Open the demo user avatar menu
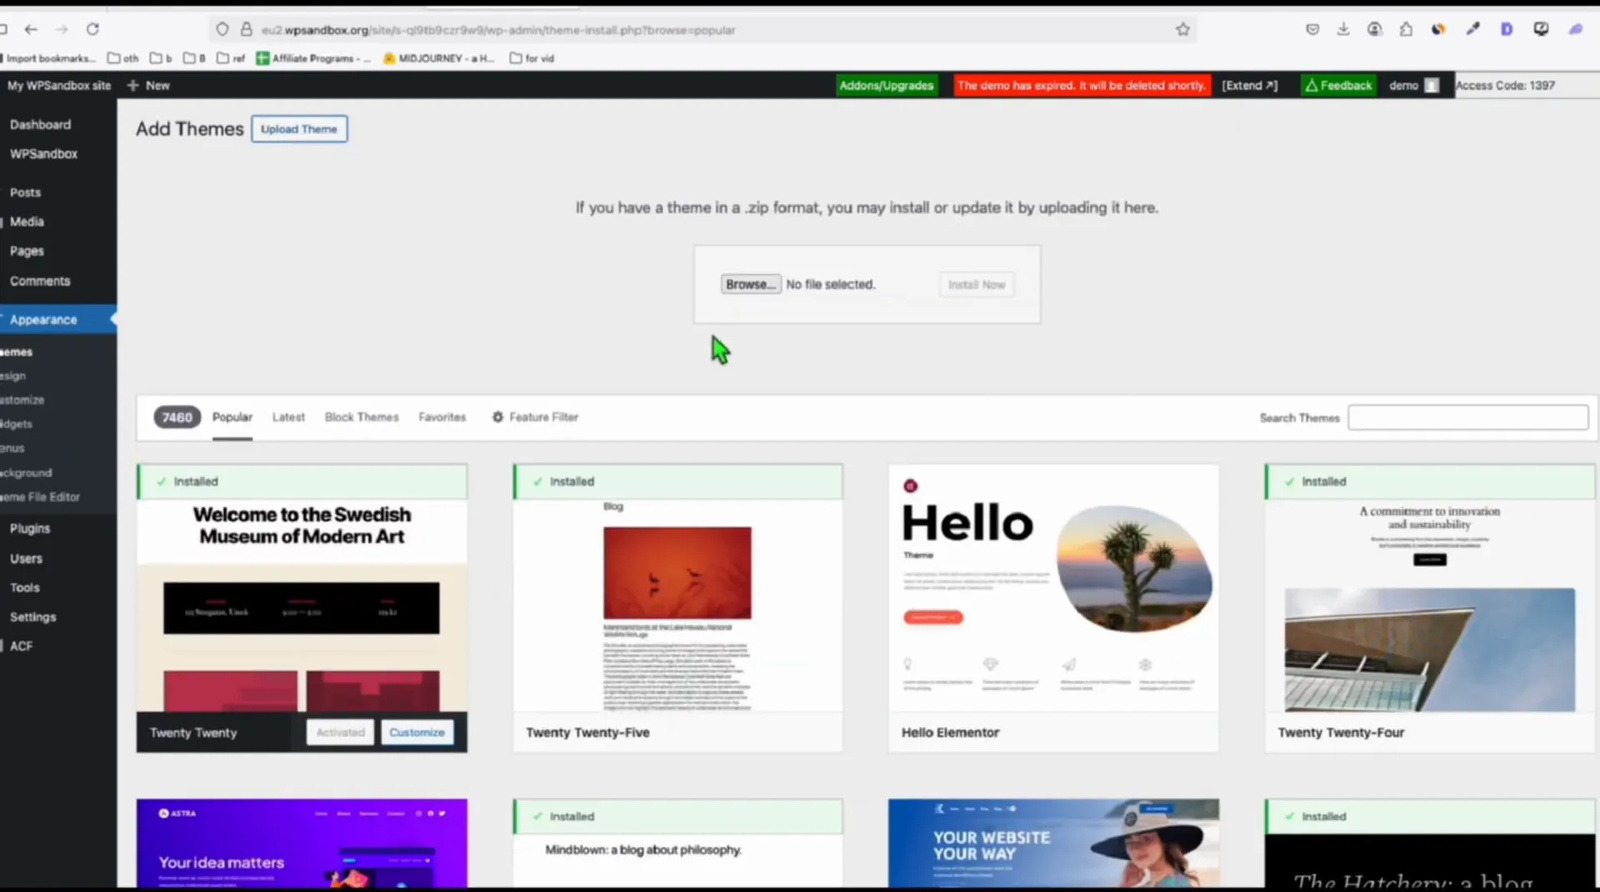The image size is (1600, 892). [x=1414, y=85]
